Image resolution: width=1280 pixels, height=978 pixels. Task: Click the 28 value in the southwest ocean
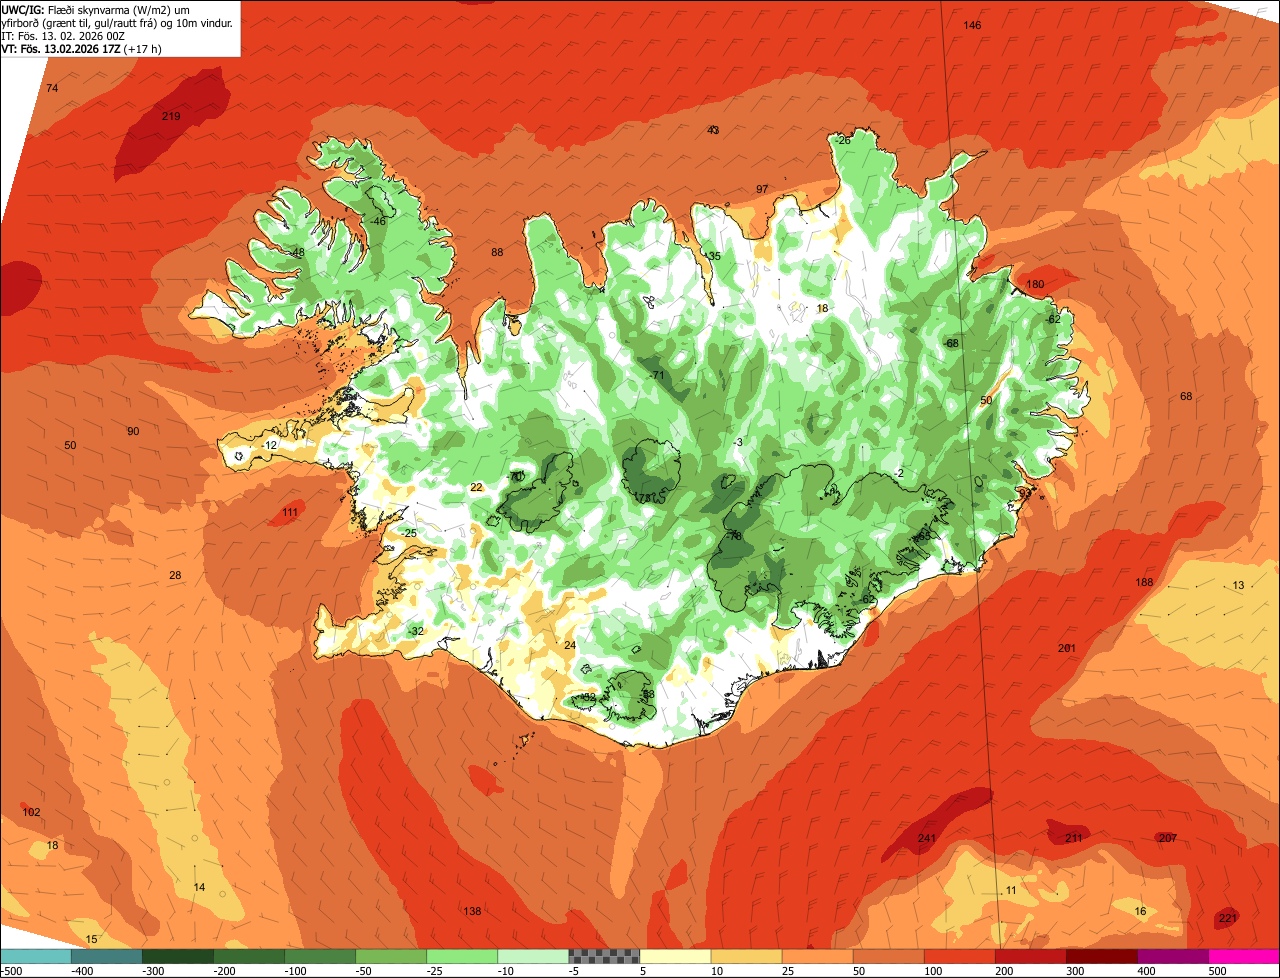pyautogui.click(x=175, y=575)
